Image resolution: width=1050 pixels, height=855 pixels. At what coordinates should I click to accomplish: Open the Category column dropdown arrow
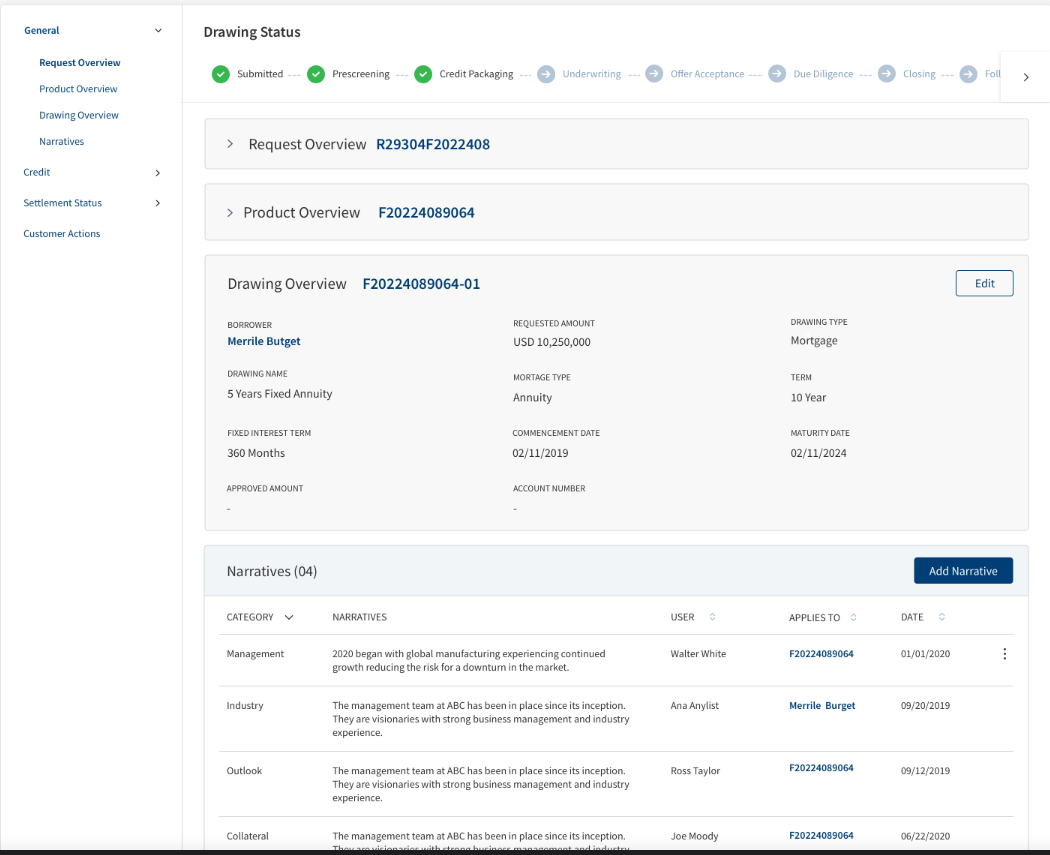289,617
